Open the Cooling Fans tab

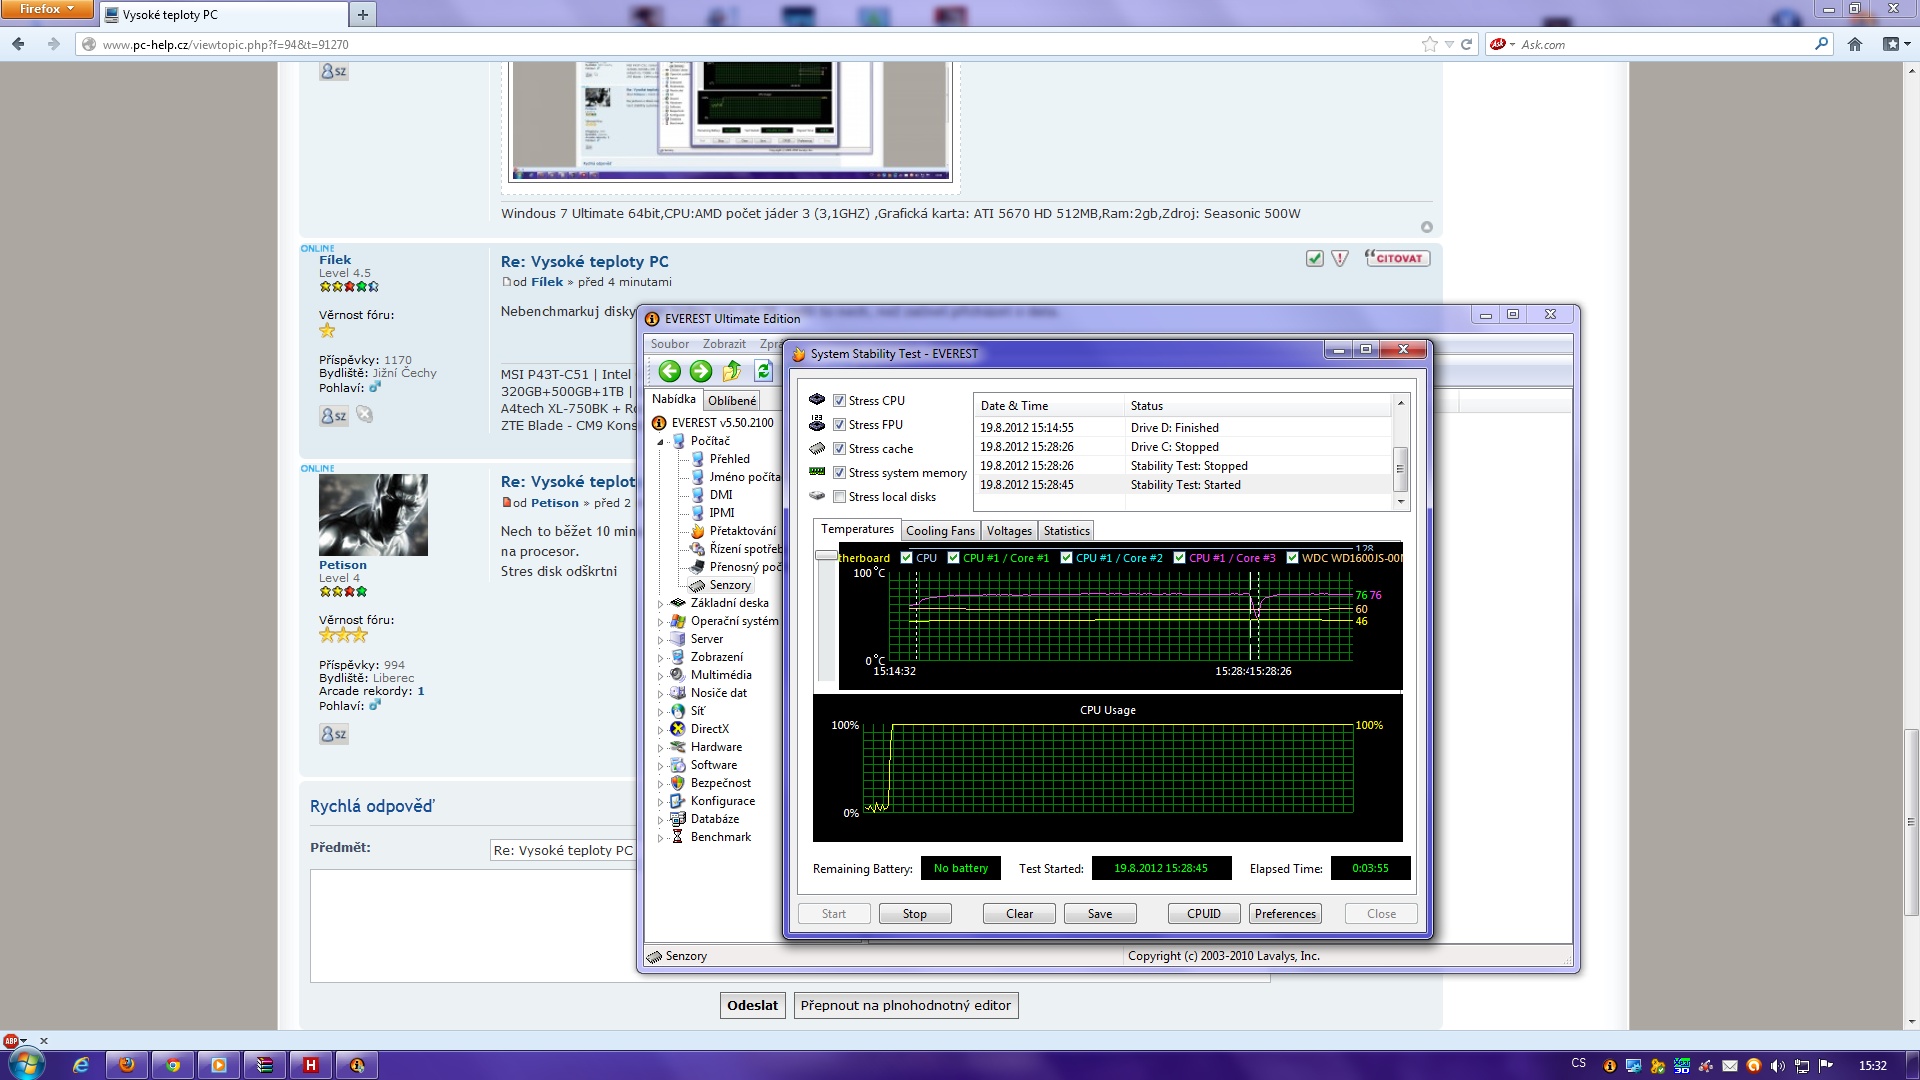point(939,531)
